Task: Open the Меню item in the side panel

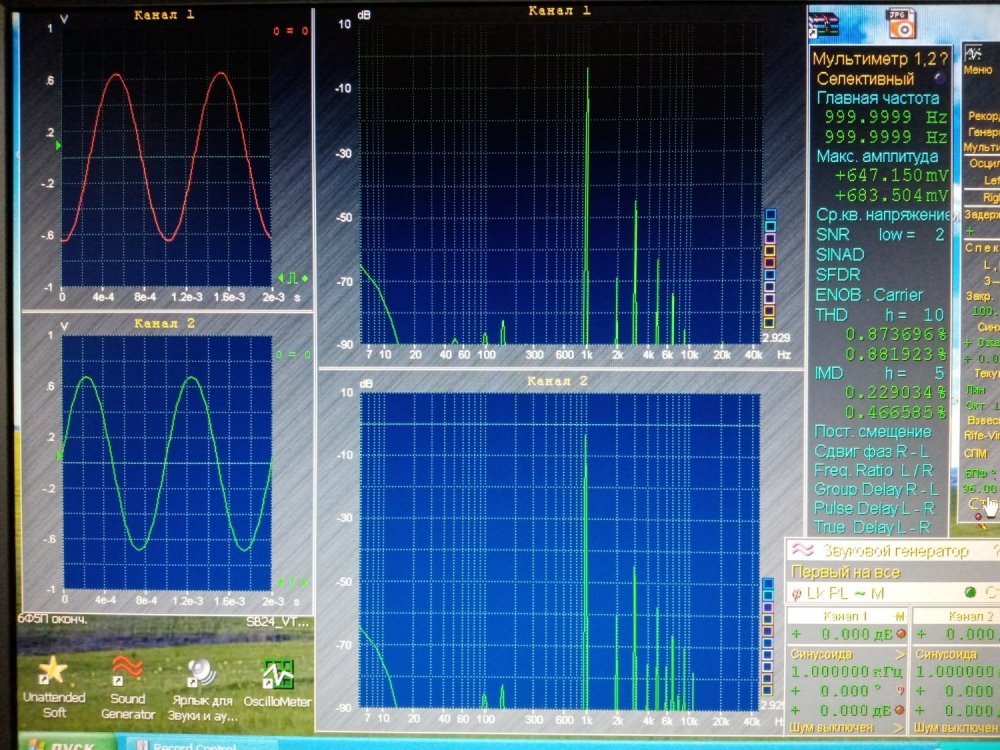Action: point(977,70)
